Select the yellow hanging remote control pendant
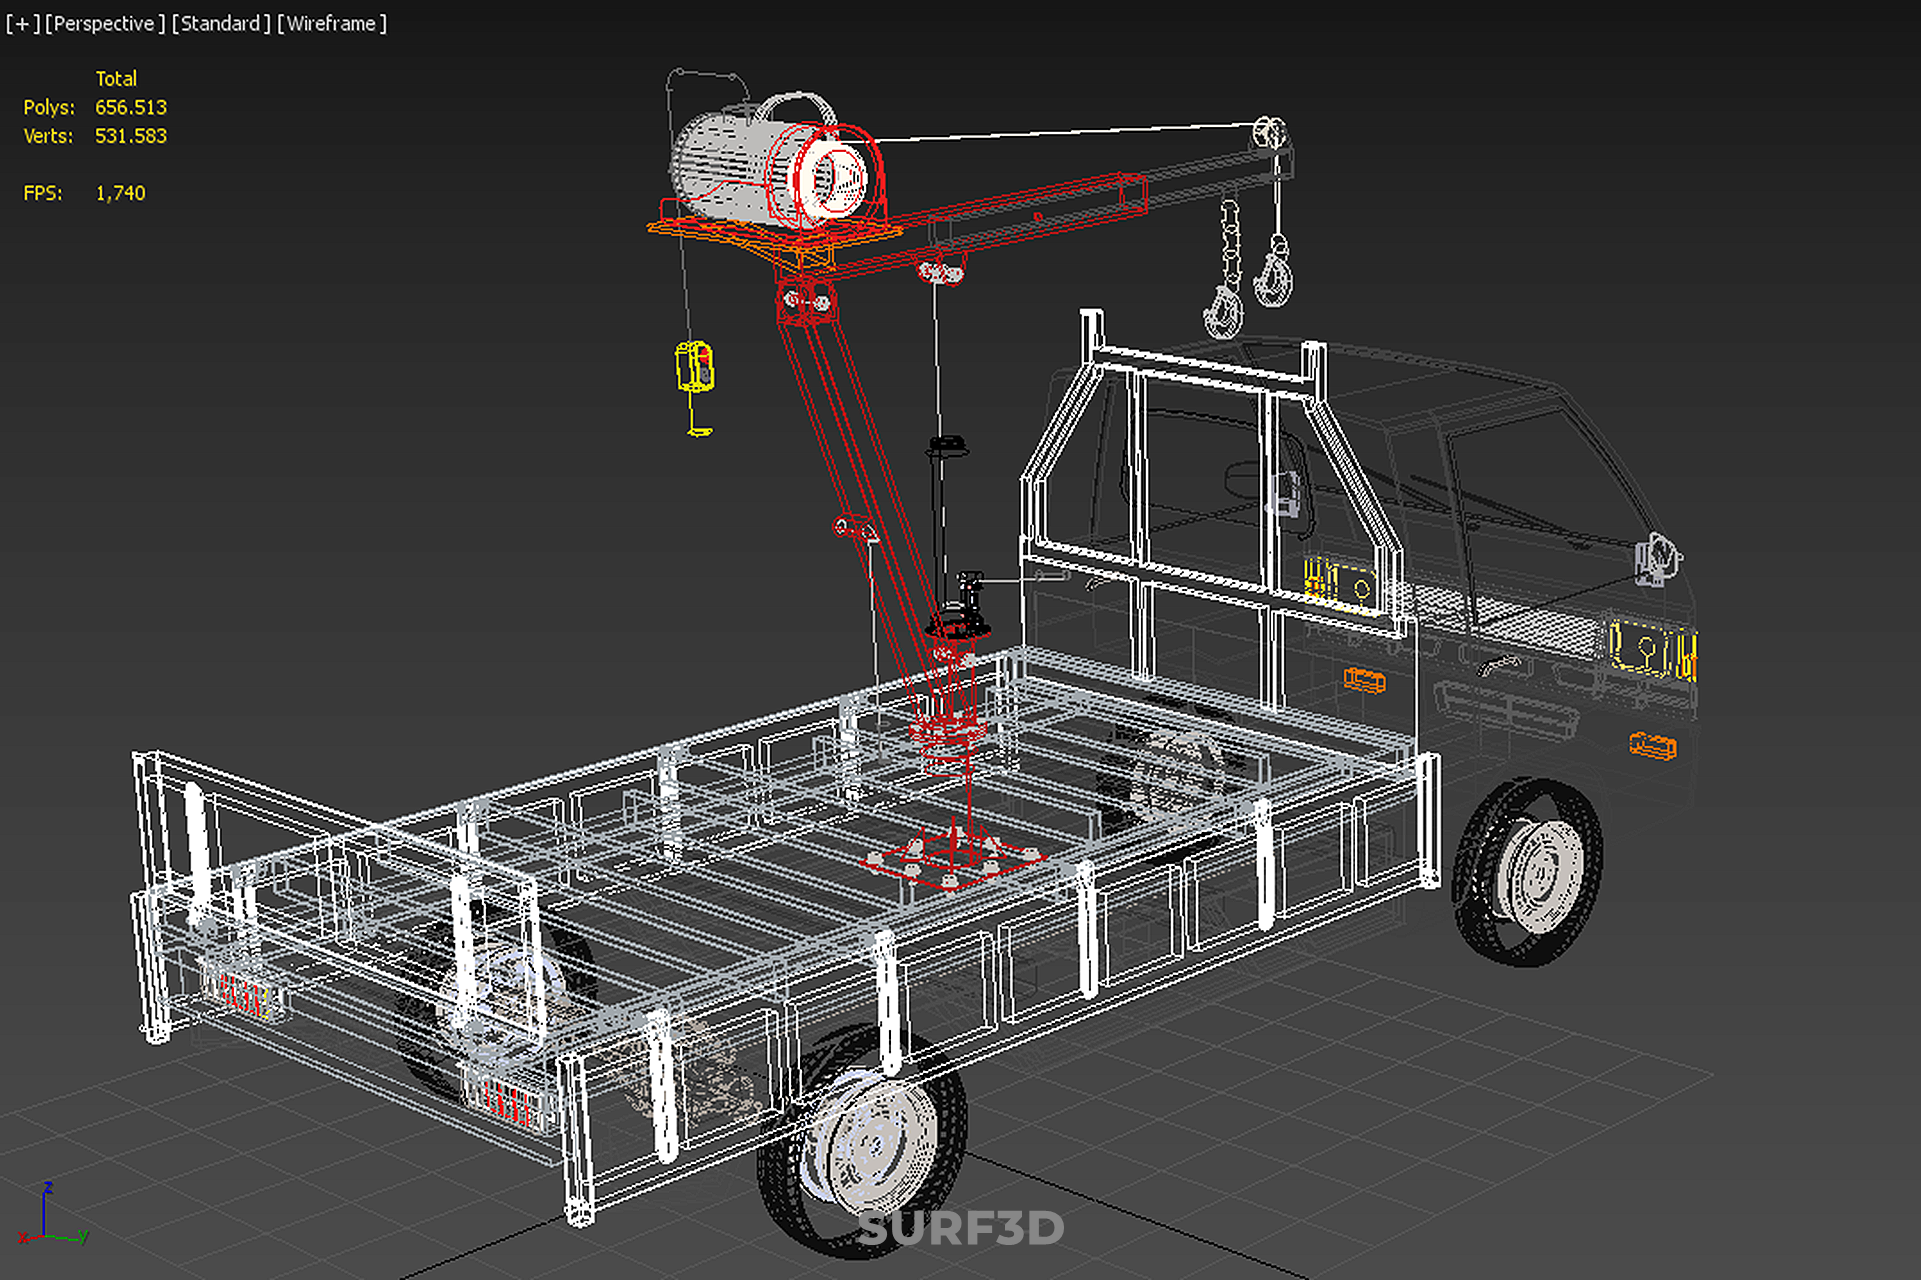This screenshot has width=1921, height=1280. (694, 365)
